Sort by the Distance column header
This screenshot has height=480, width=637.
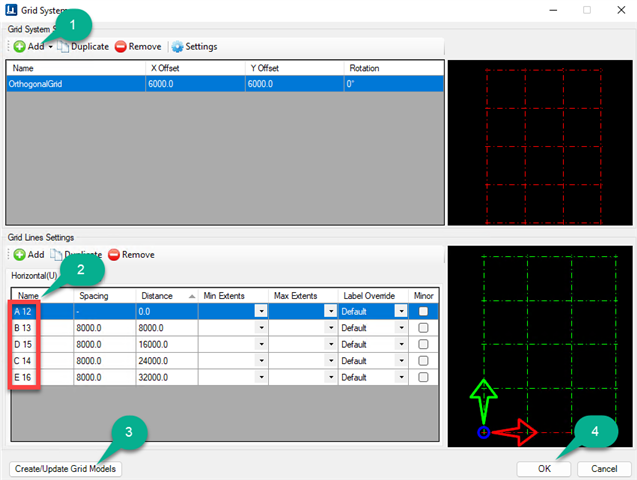[167, 296]
